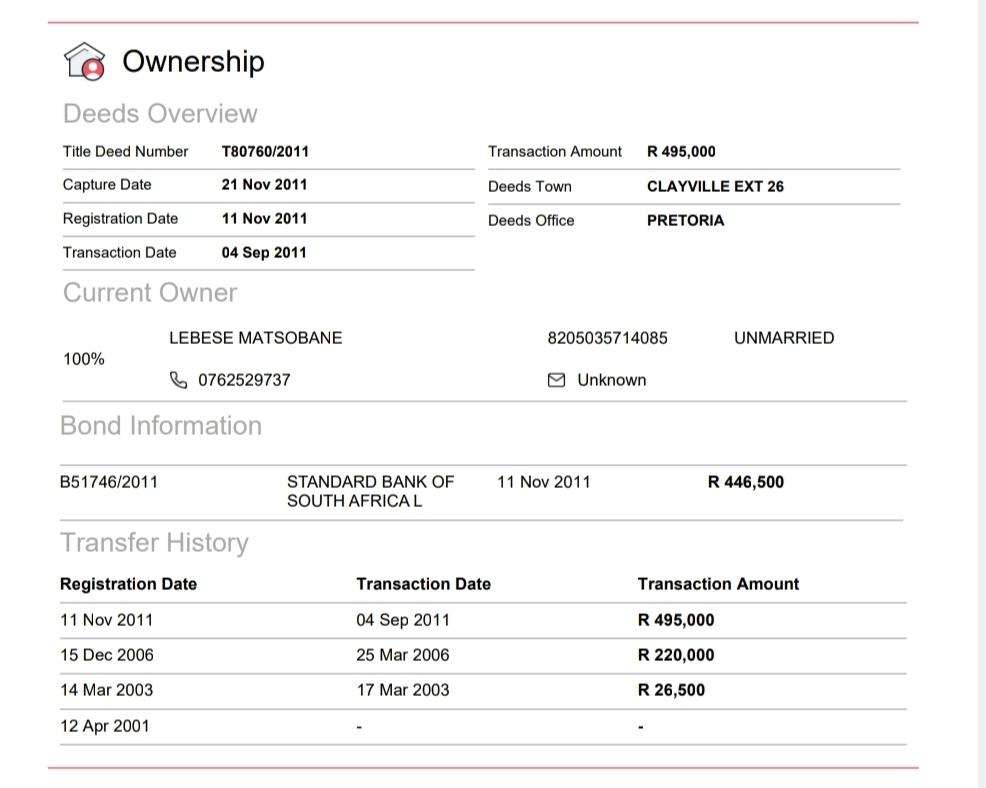Select Transfer History row 11 Nov 2011
Viewport: 986px width, 788px height.
point(483,620)
